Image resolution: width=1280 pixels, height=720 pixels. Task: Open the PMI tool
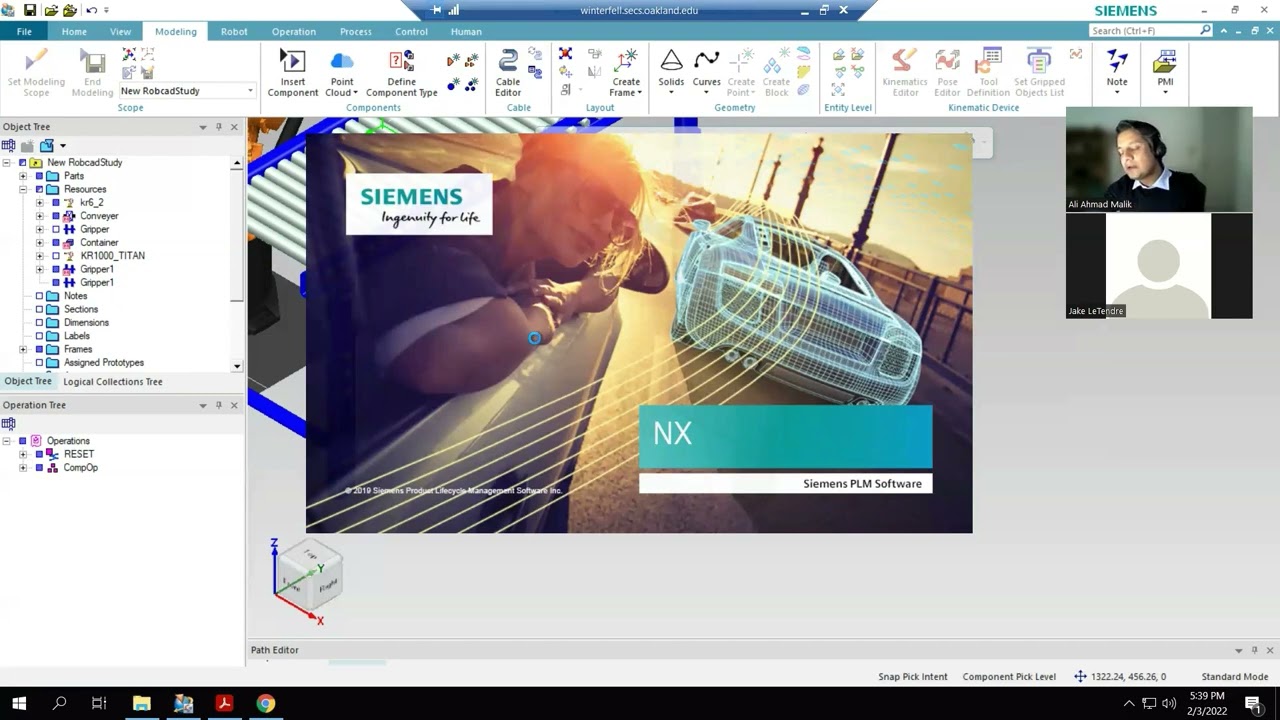click(x=1165, y=72)
